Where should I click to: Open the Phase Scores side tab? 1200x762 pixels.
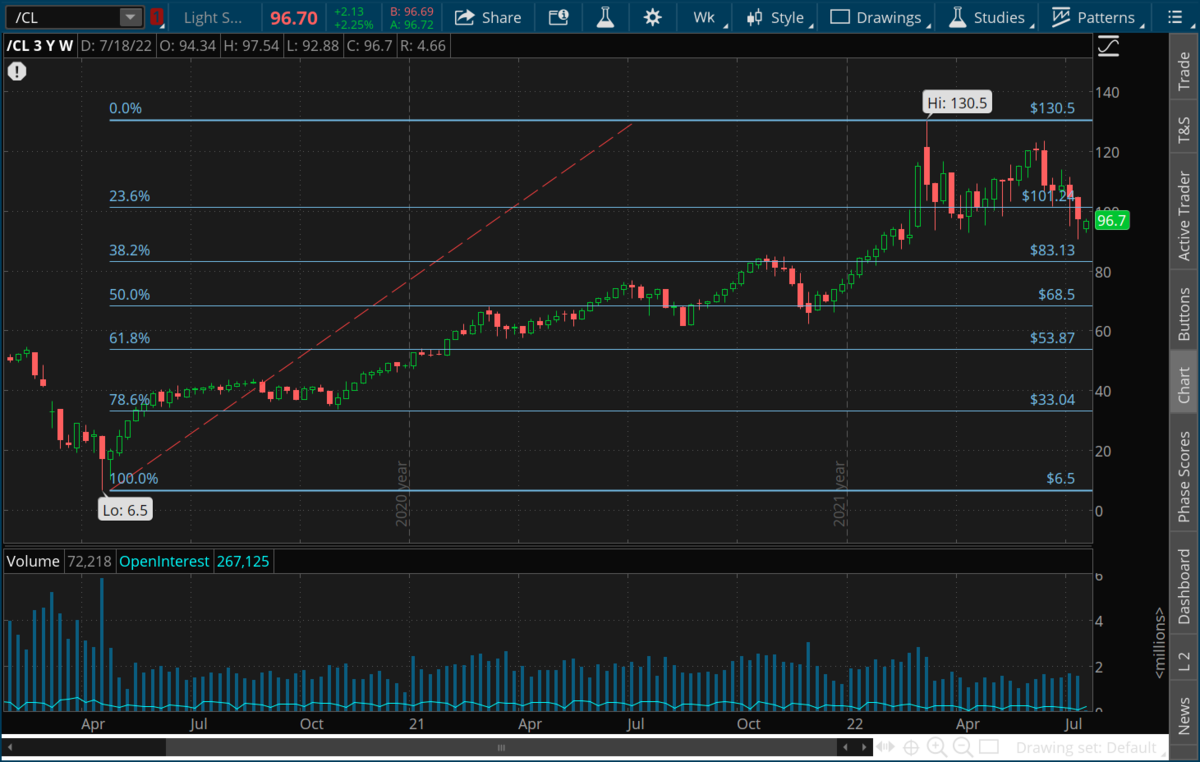pyautogui.click(x=1184, y=477)
